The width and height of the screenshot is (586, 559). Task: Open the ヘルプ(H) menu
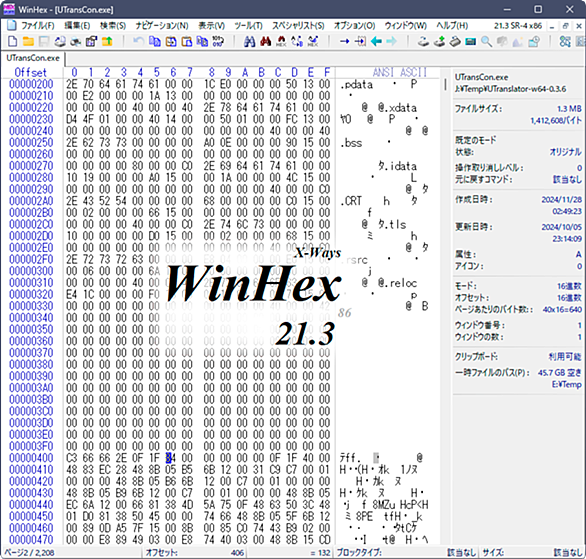tap(452, 26)
